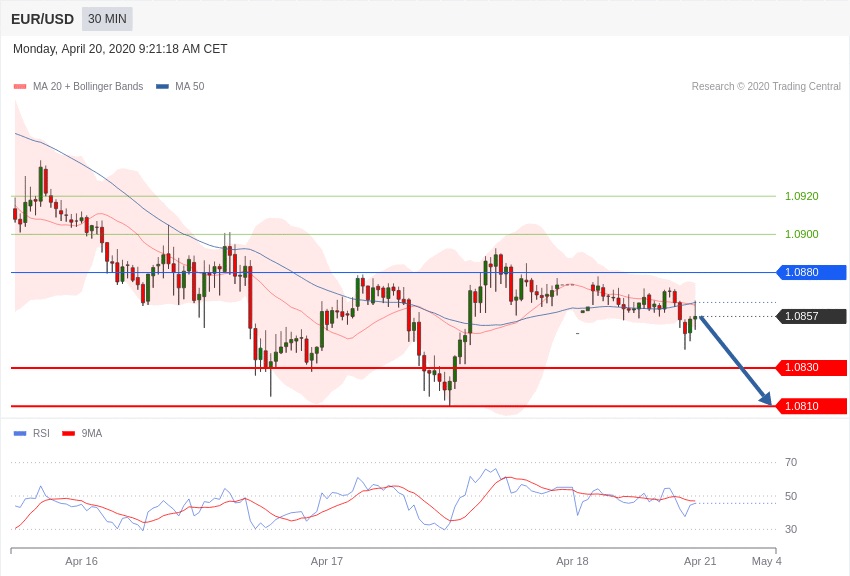The image size is (850, 576).
Task: Click the Apr 18 date axis label
Action: [572, 561]
